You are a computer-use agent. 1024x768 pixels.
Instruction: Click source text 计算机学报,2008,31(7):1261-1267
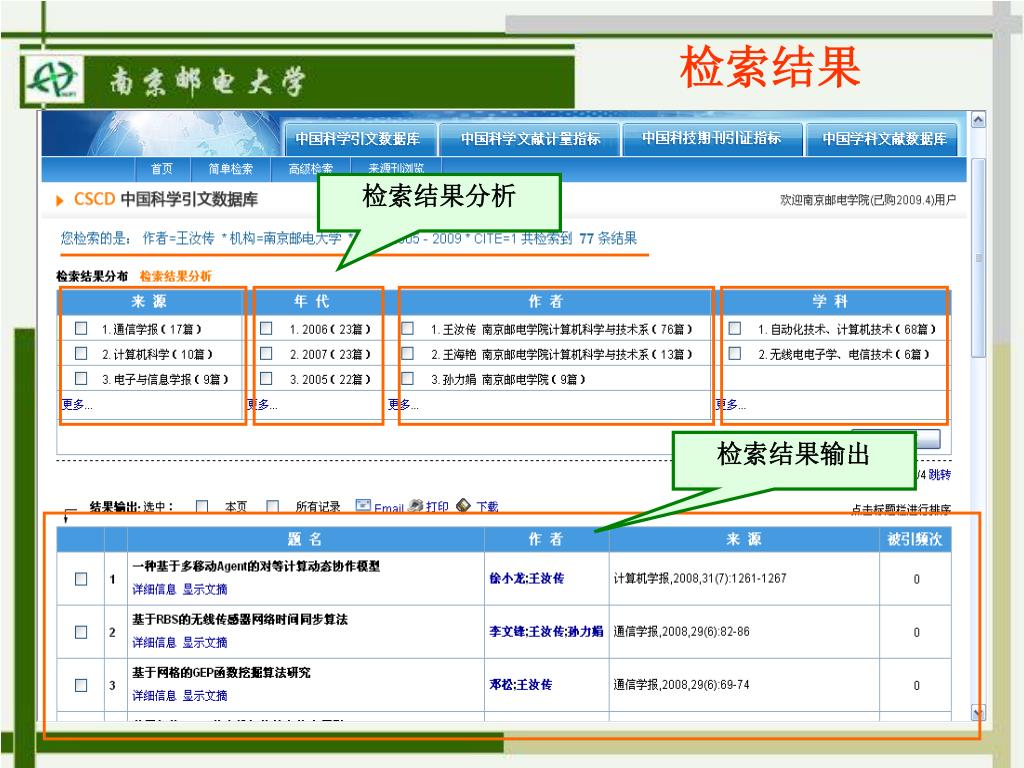[x=700, y=578]
